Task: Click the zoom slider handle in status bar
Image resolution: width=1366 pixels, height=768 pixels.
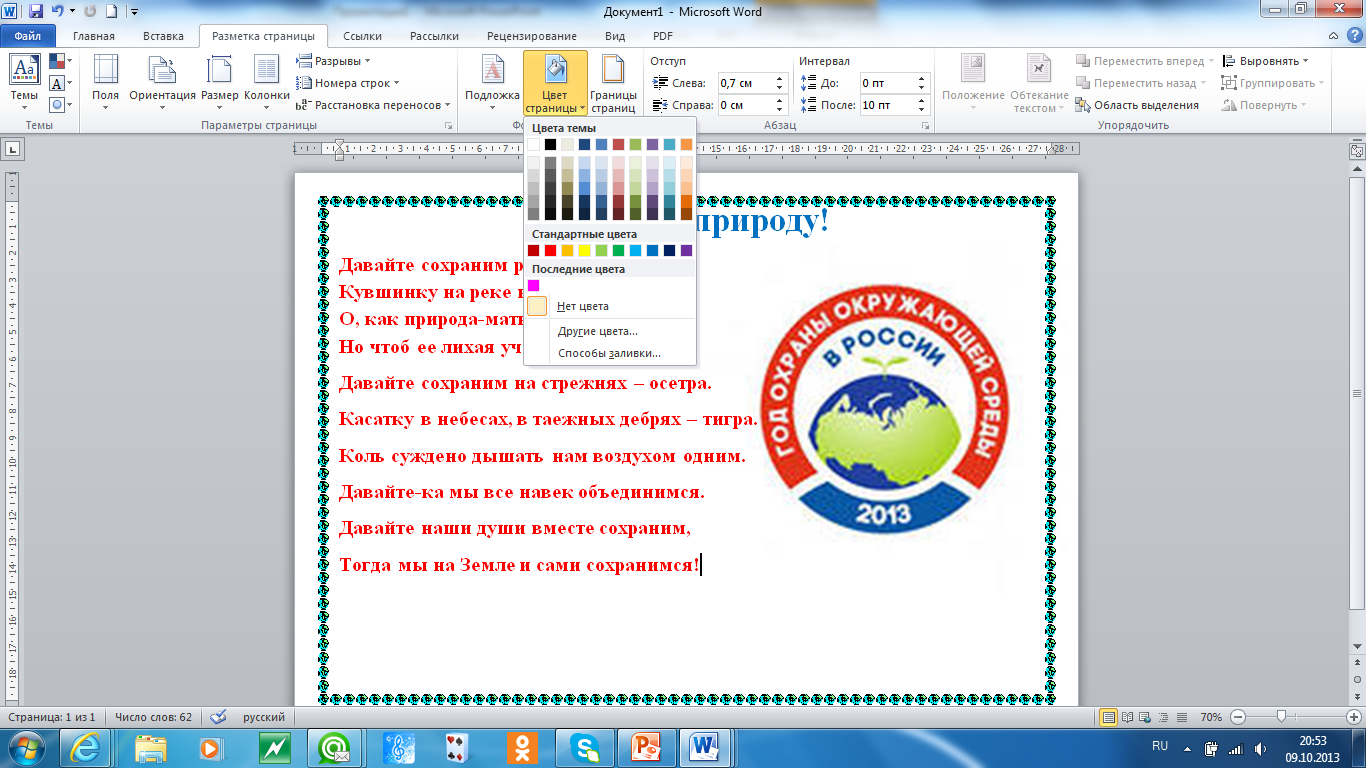Action: point(1281,717)
